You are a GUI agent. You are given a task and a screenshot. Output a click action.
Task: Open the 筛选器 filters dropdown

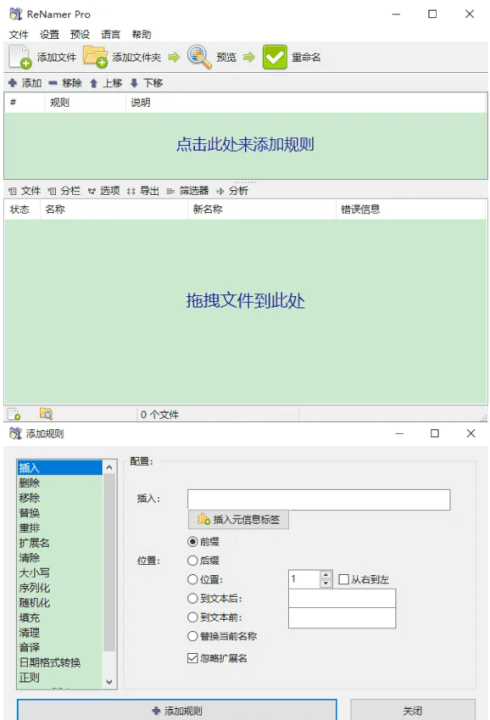click(187, 191)
